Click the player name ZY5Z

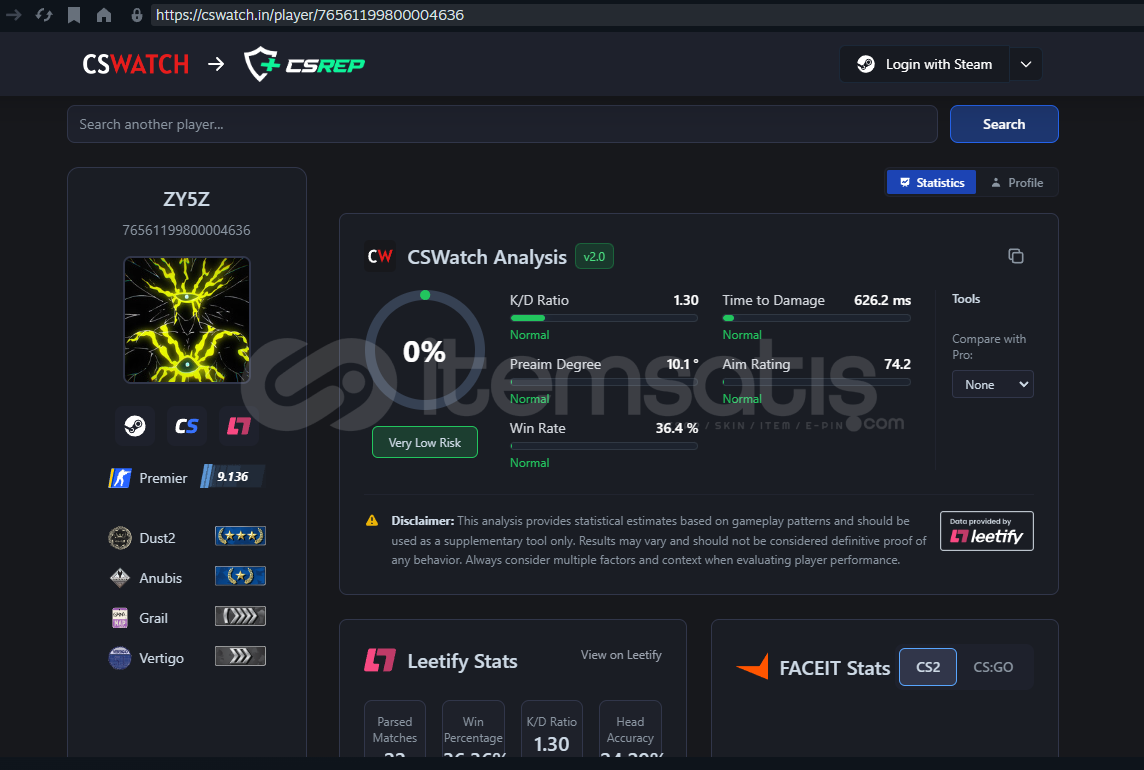(x=187, y=199)
